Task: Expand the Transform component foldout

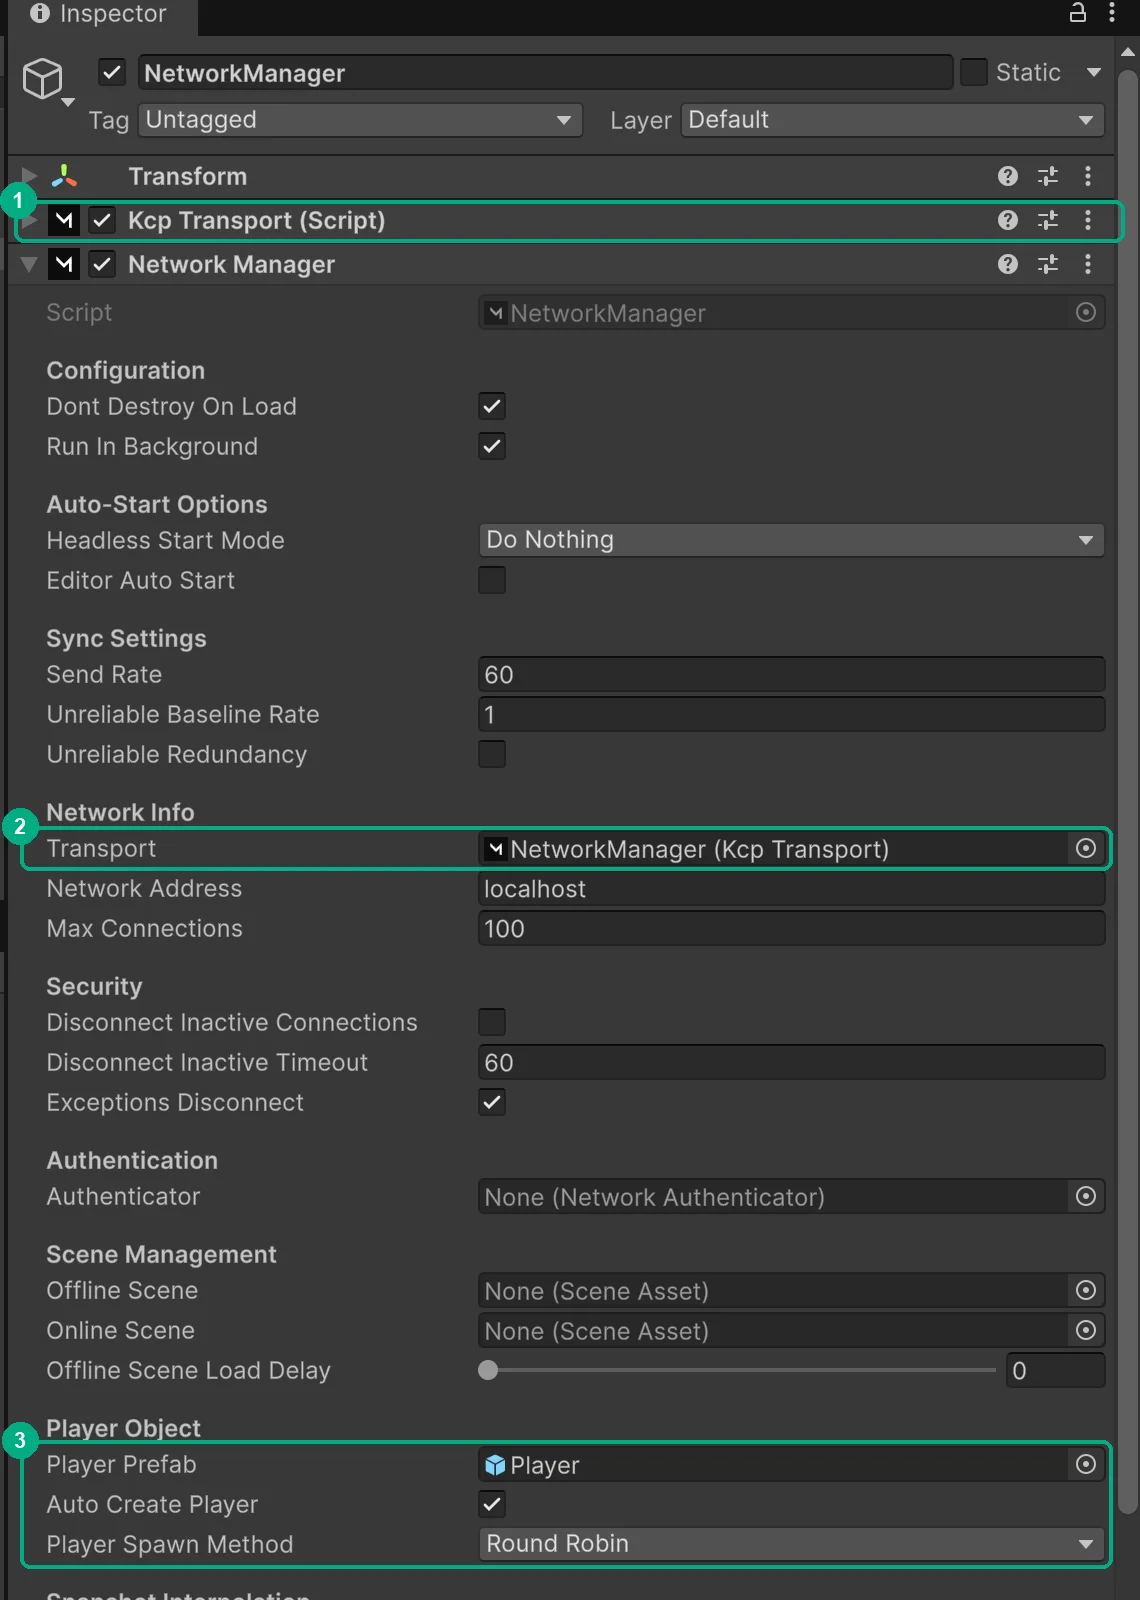Action: [x=30, y=176]
